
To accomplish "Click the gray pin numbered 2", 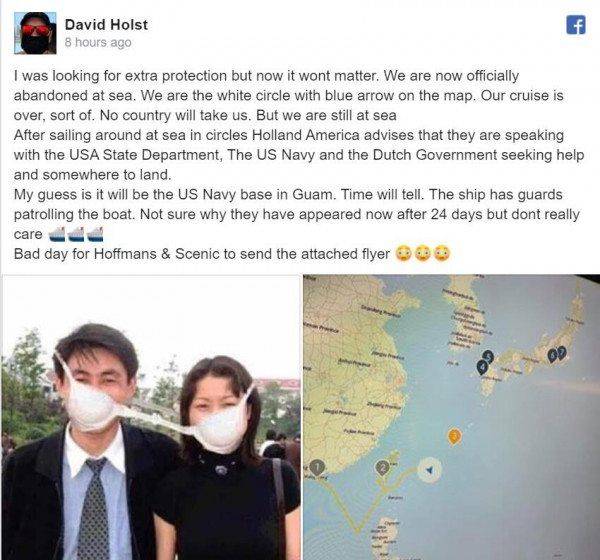I will point(383,468).
